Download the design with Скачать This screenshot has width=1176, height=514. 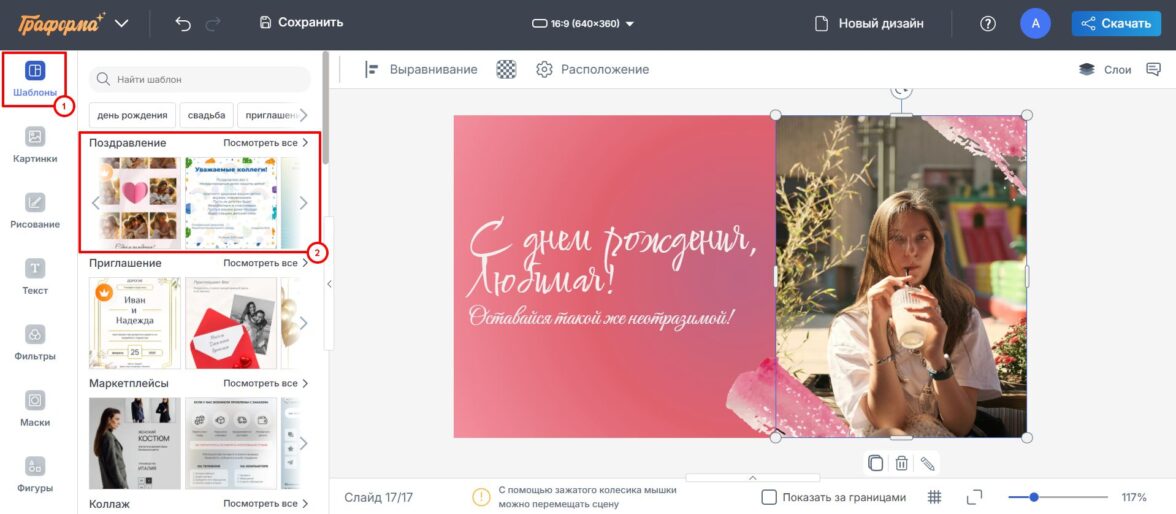pos(1116,23)
